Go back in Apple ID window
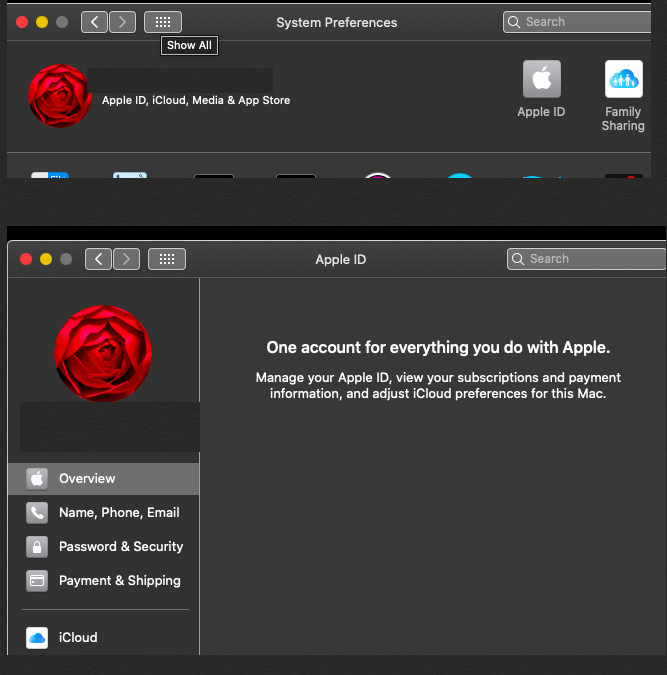The image size is (667, 675). (98, 259)
